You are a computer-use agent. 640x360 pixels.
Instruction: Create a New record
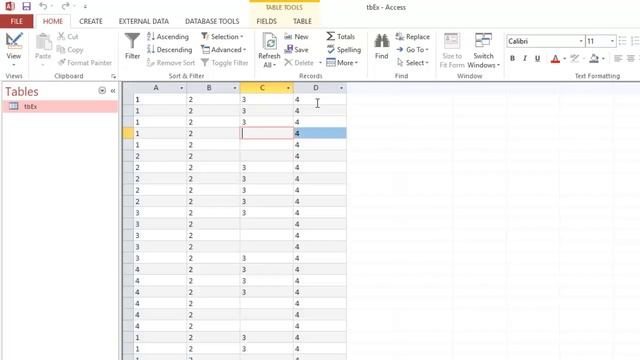tap(296, 36)
